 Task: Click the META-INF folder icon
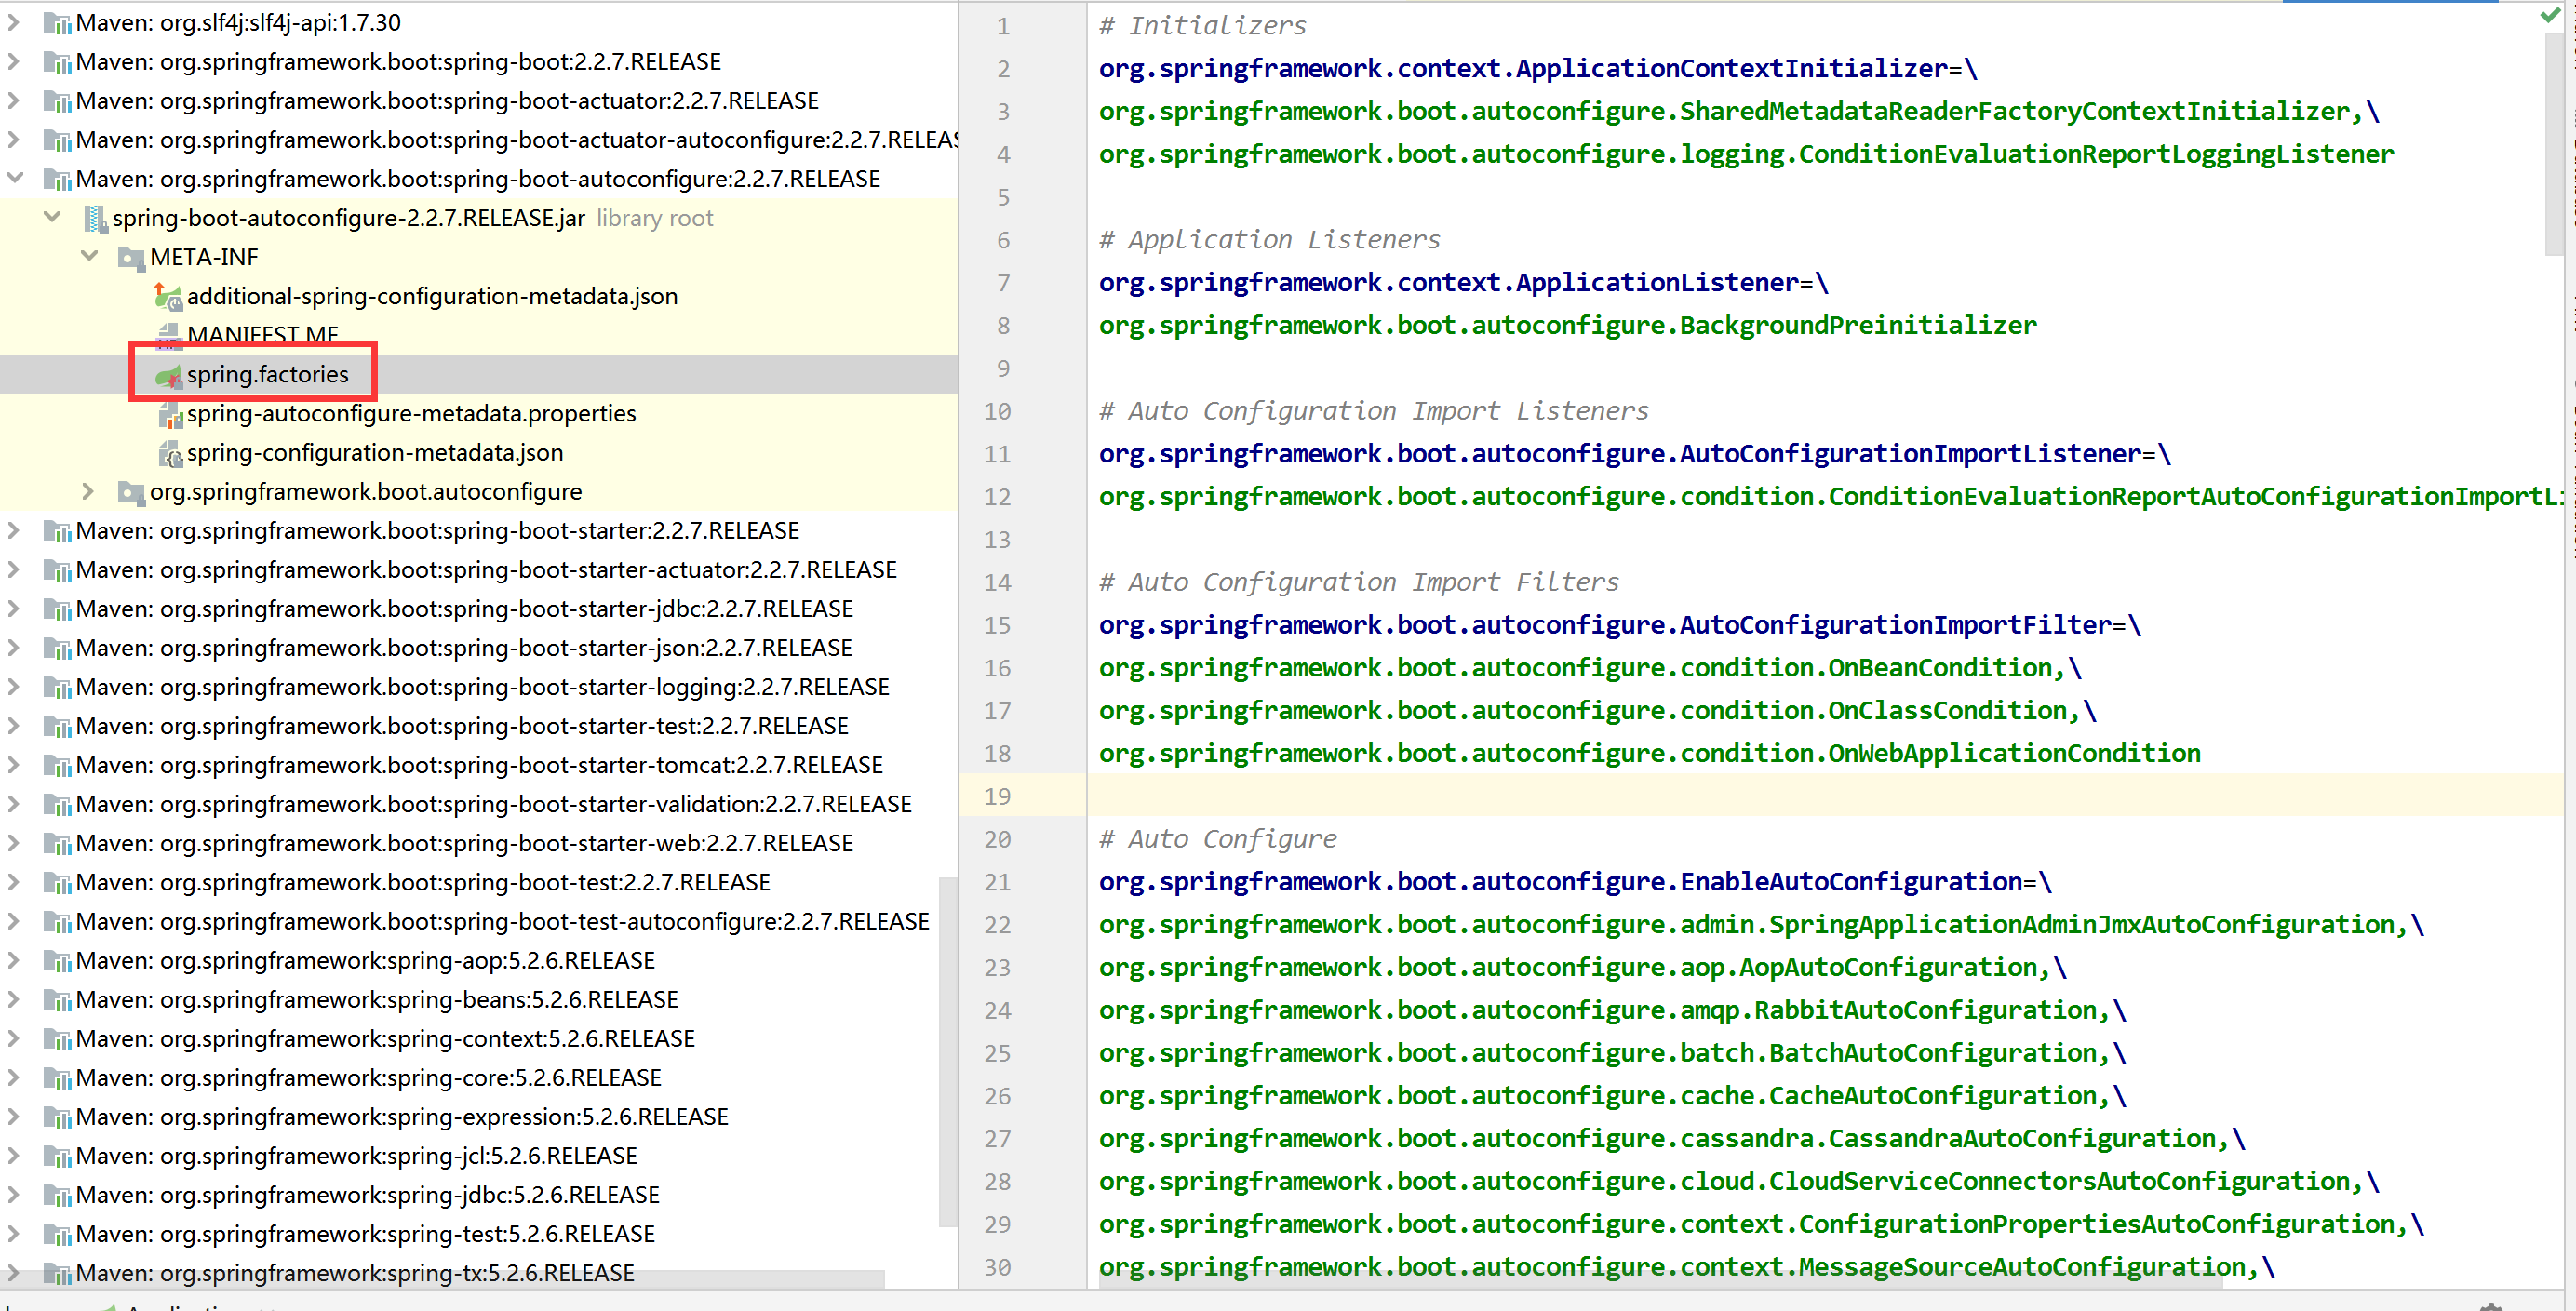tap(131, 258)
